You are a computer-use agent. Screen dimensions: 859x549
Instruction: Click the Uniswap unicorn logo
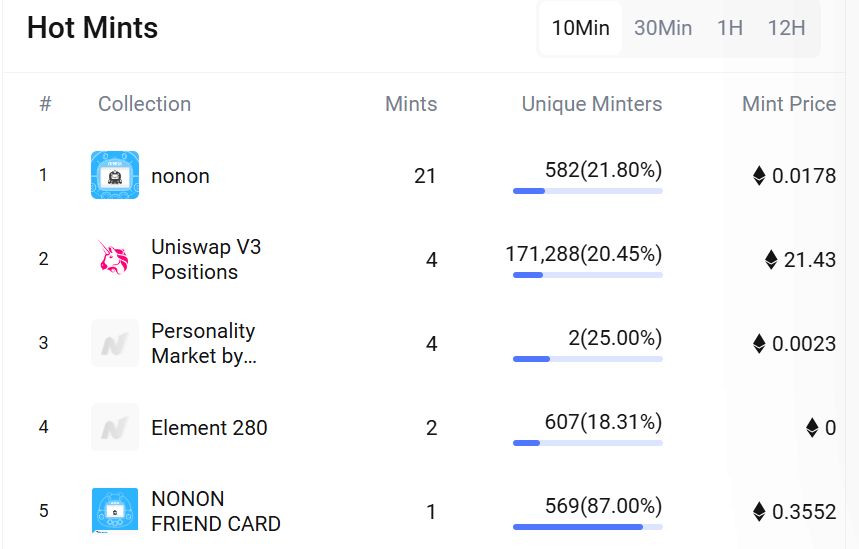point(115,259)
